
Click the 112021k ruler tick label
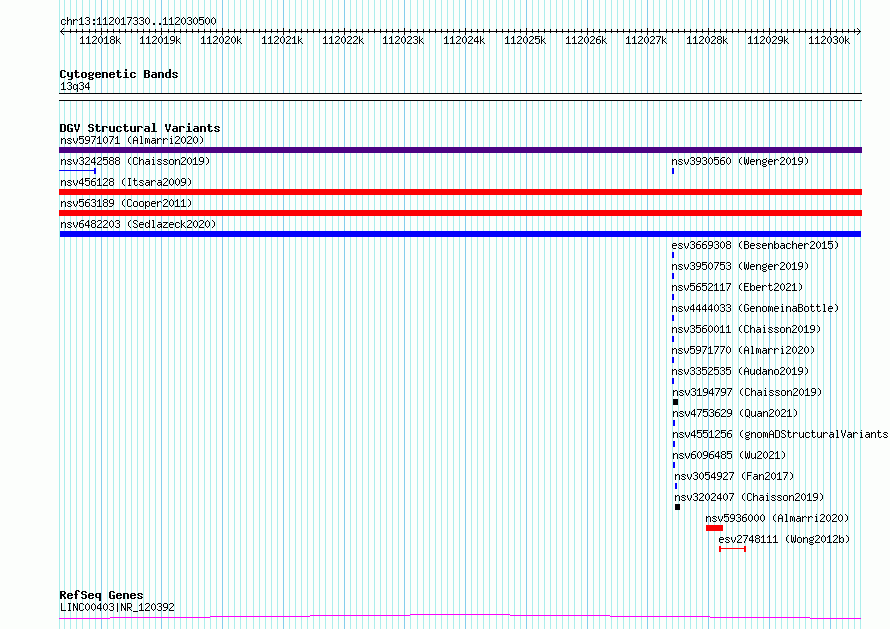pos(282,40)
